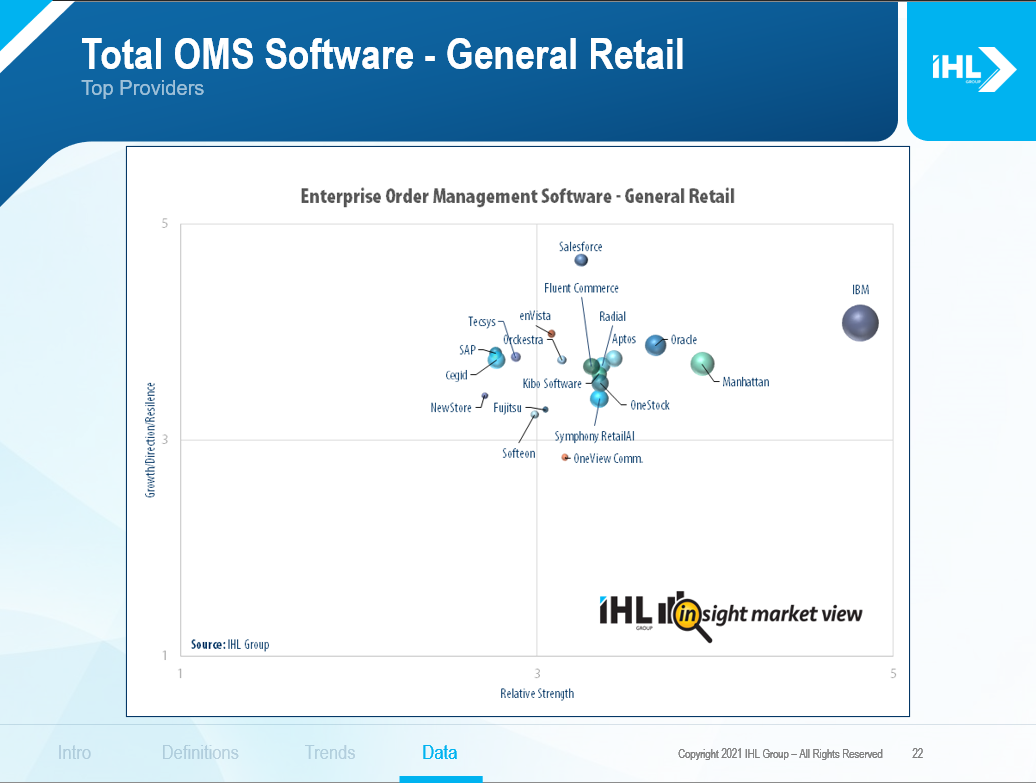1036x783 pixels.
Task: Click the Relative Strength axis title
Action: click(537, 694)
